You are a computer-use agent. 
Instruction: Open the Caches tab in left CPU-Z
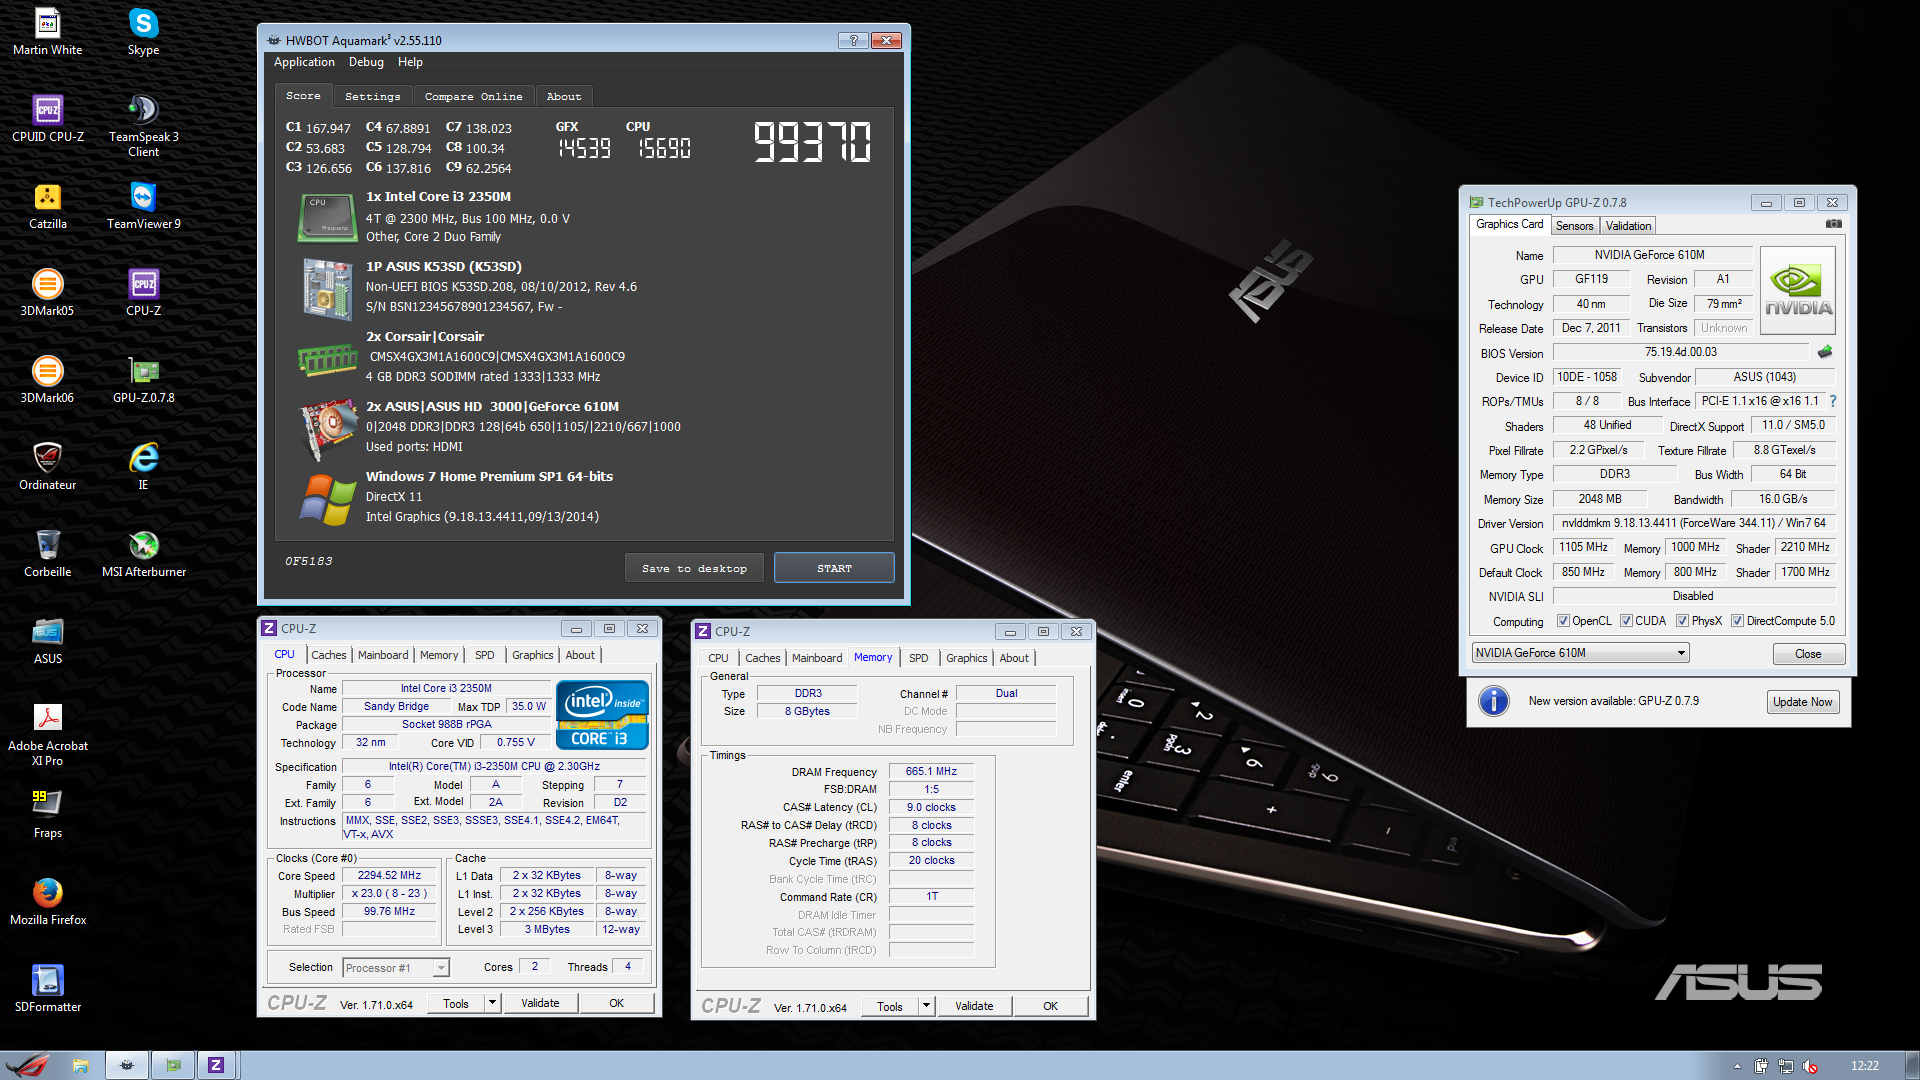tap(328, 655)
